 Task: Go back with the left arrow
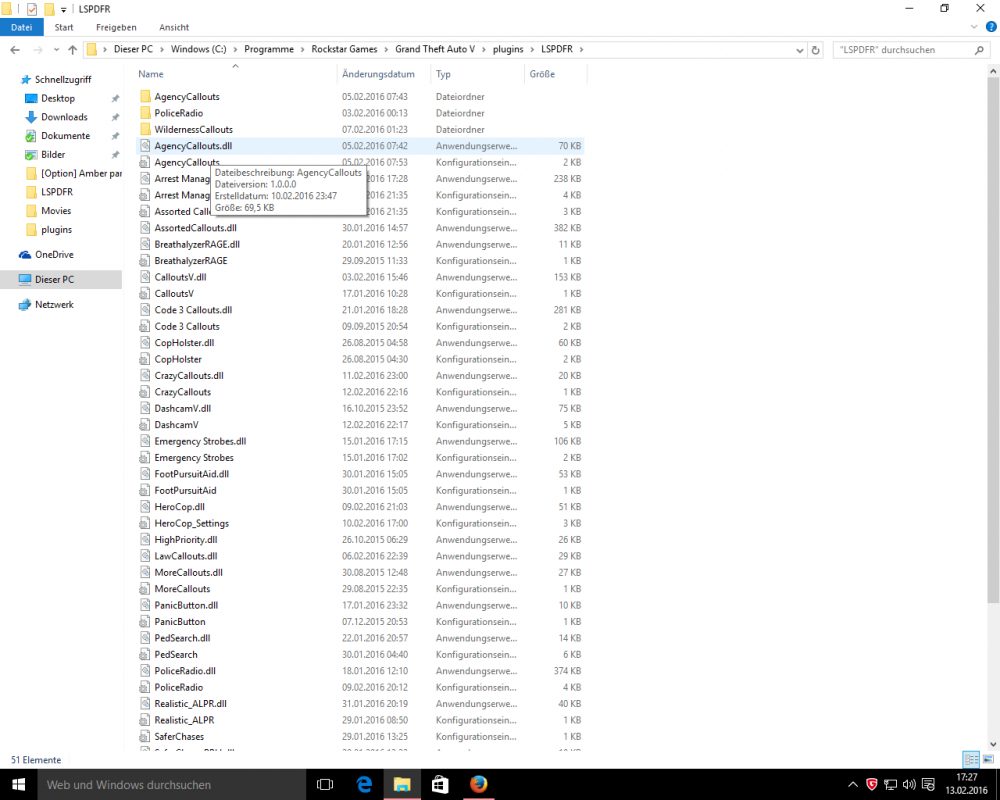pyautogui.click(x=15, y=50)
